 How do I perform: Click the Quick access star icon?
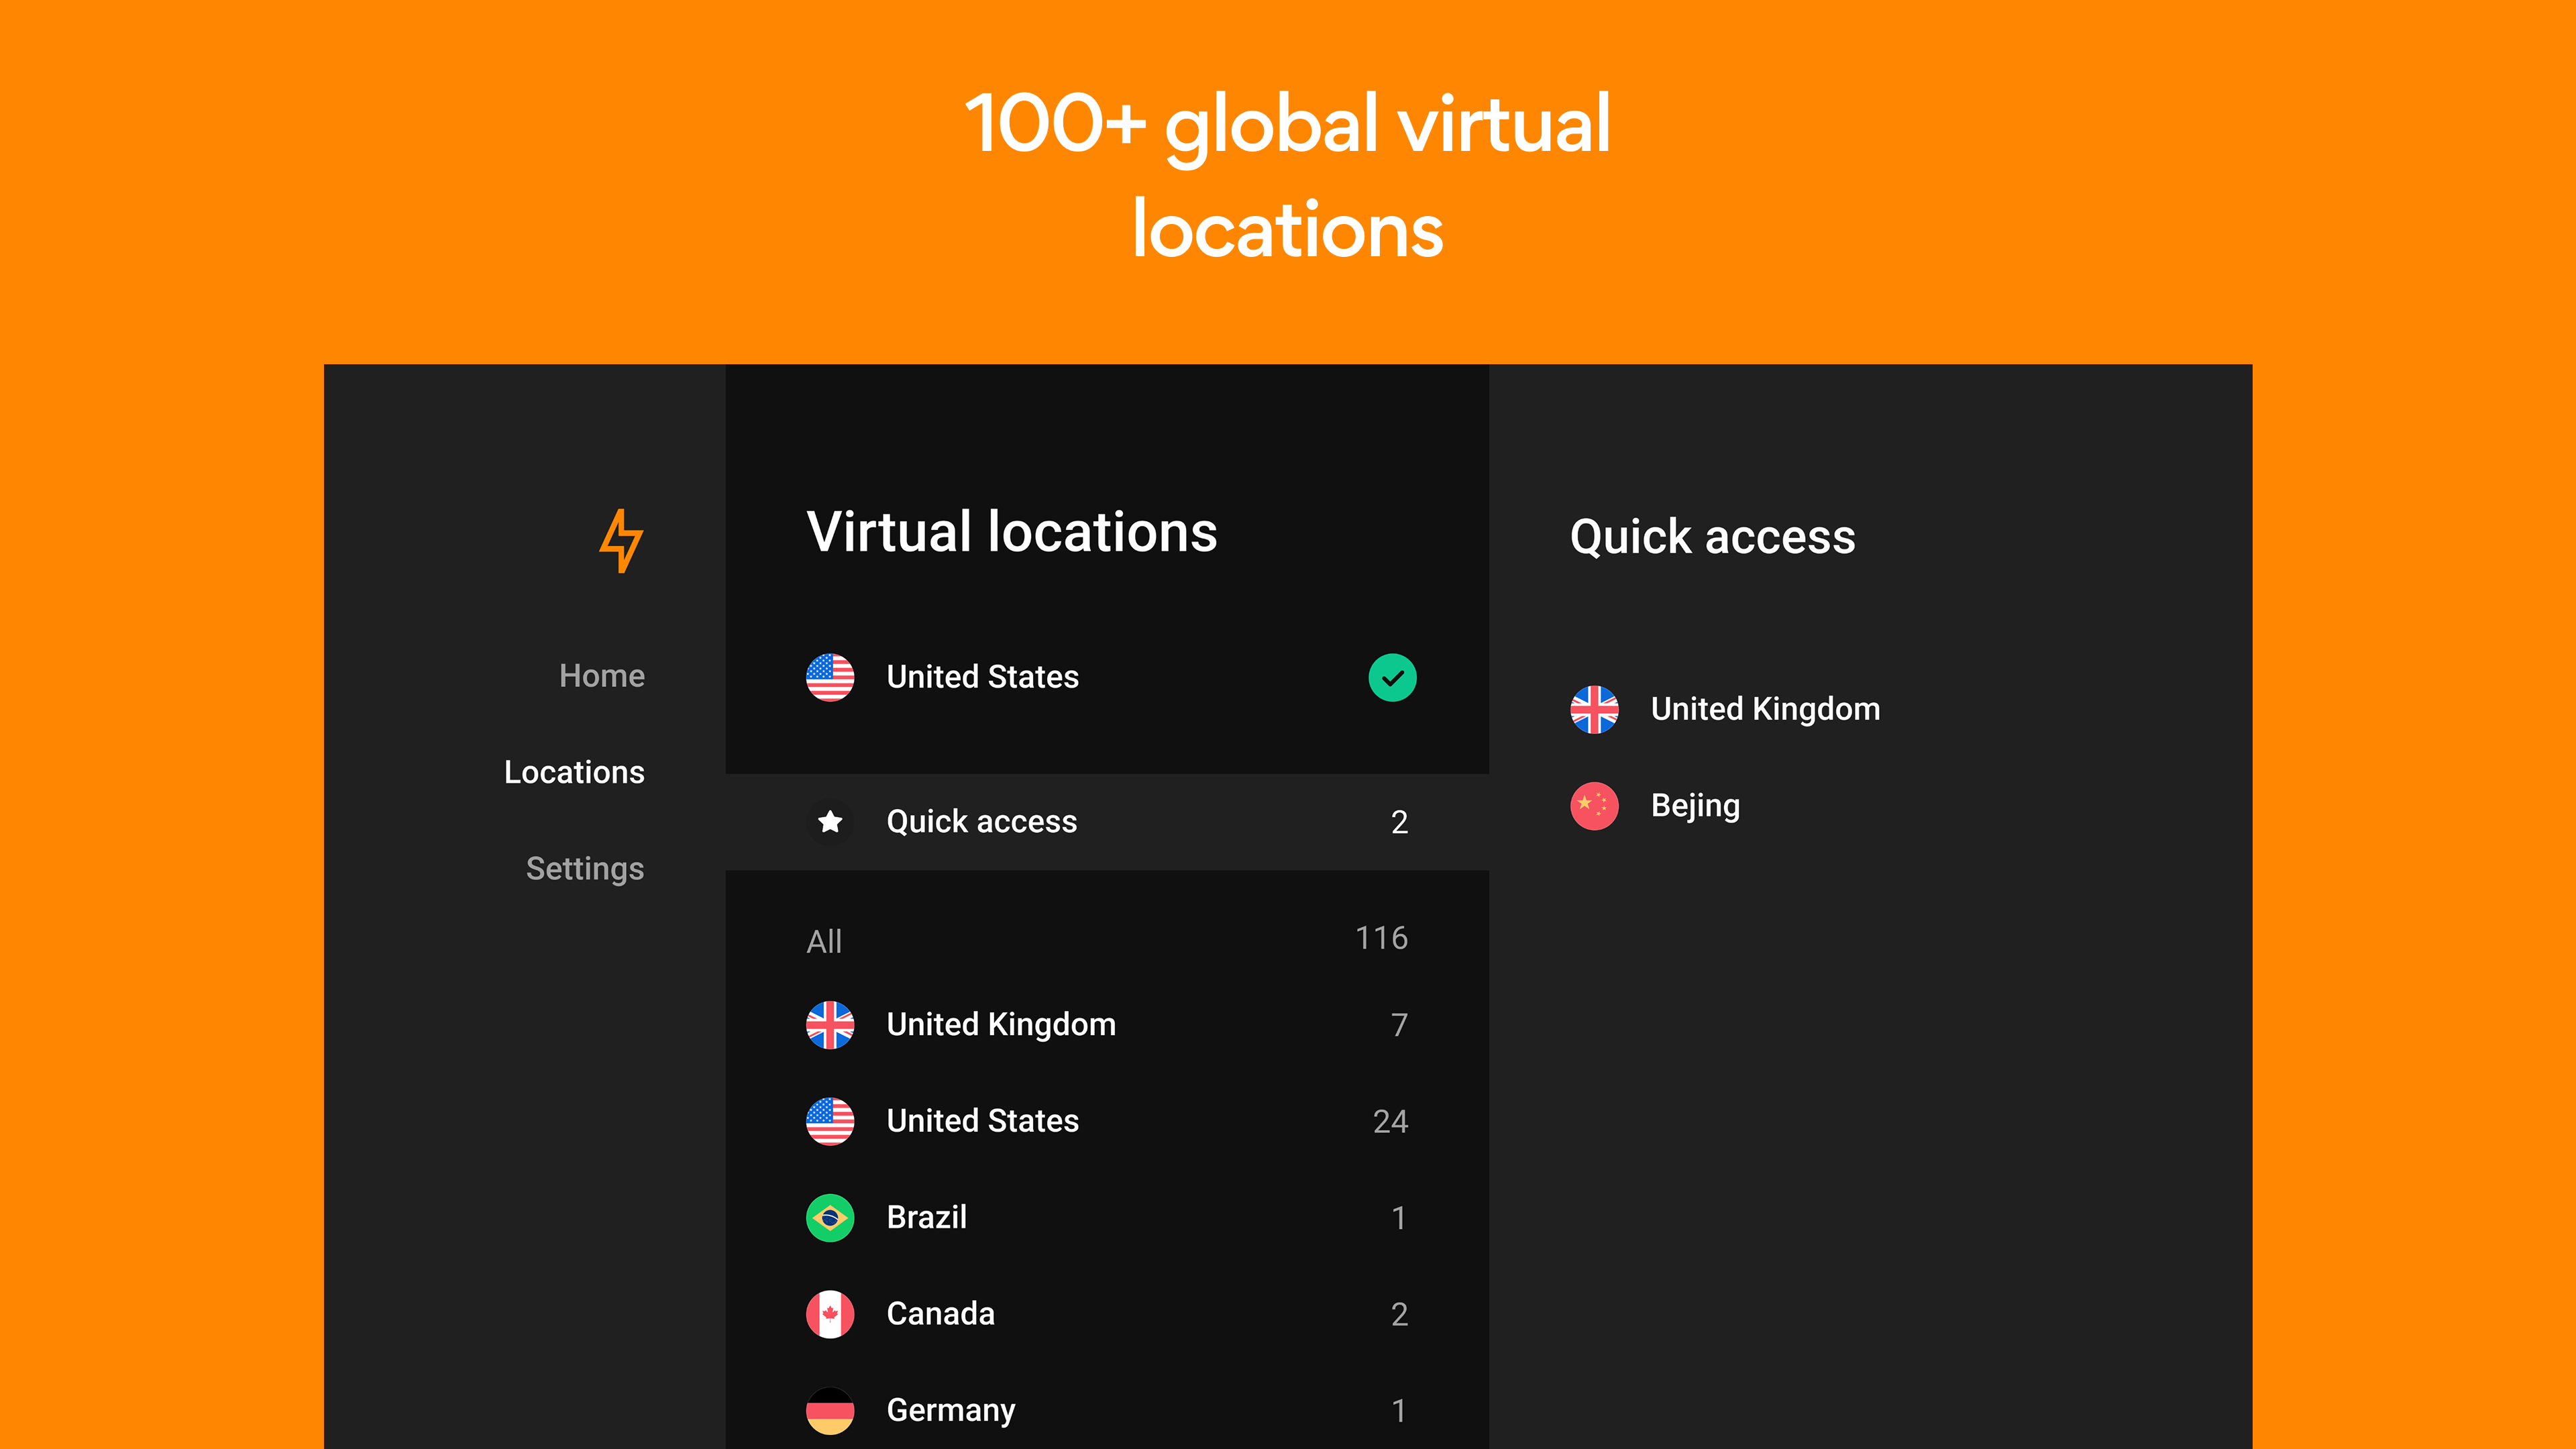[x=830, y=822]
